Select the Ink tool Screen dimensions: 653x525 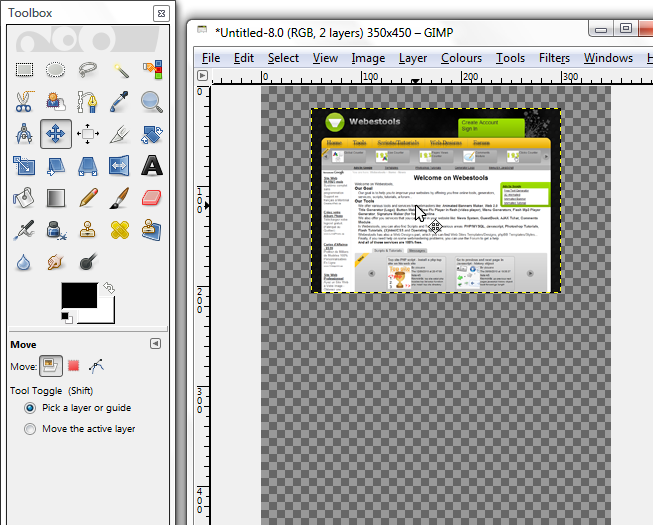55,230
